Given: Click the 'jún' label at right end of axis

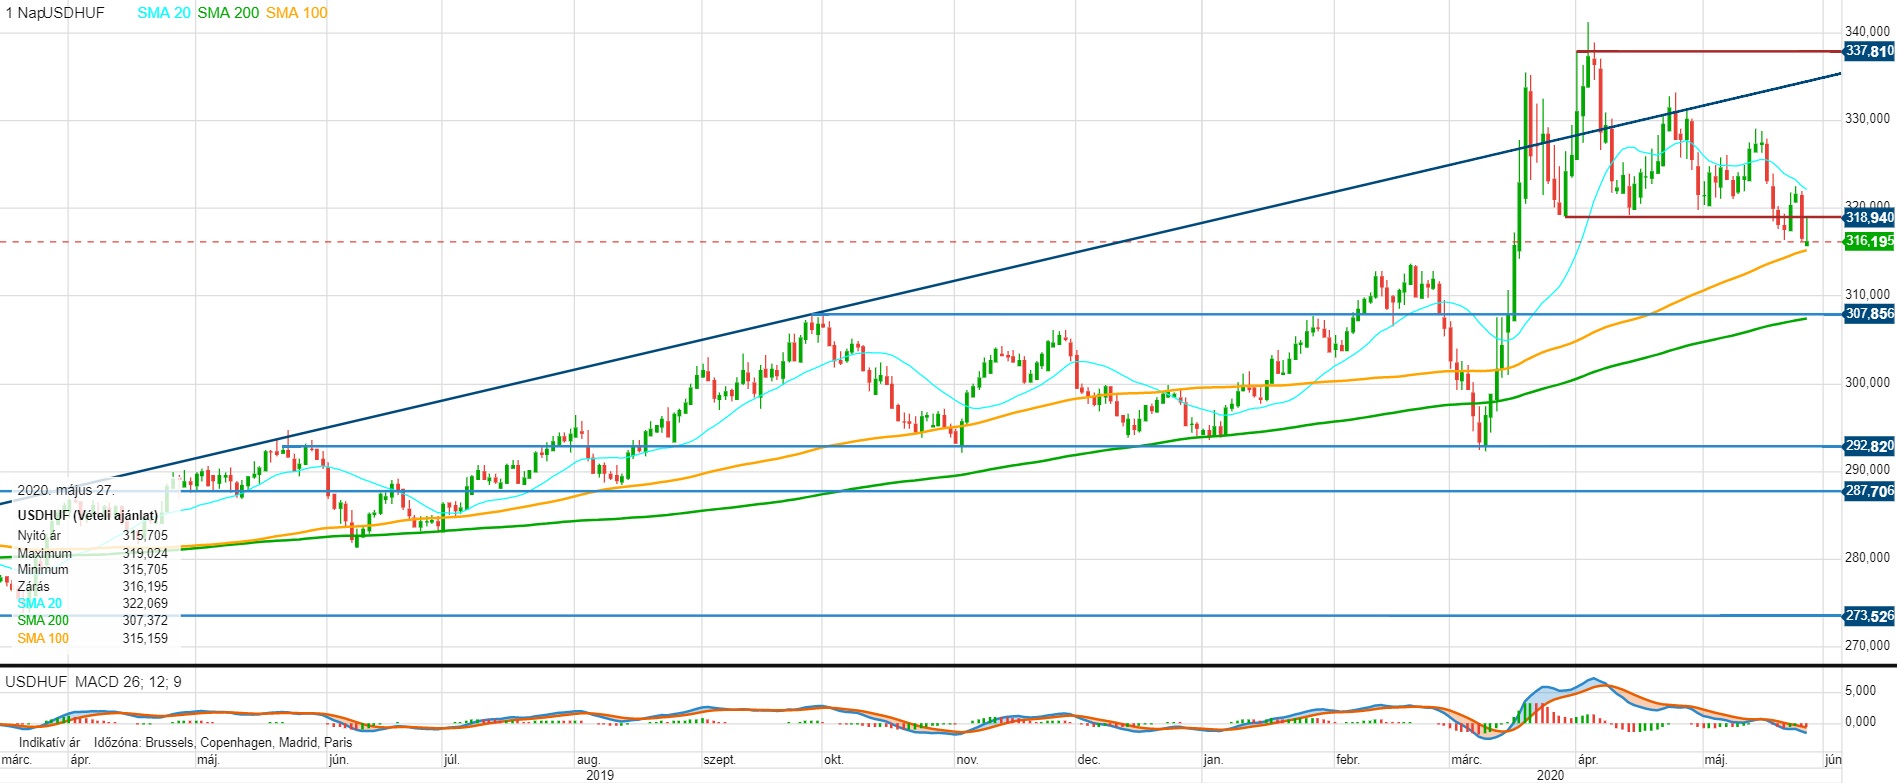Looking at the screenshot, I should (1833, 760).
